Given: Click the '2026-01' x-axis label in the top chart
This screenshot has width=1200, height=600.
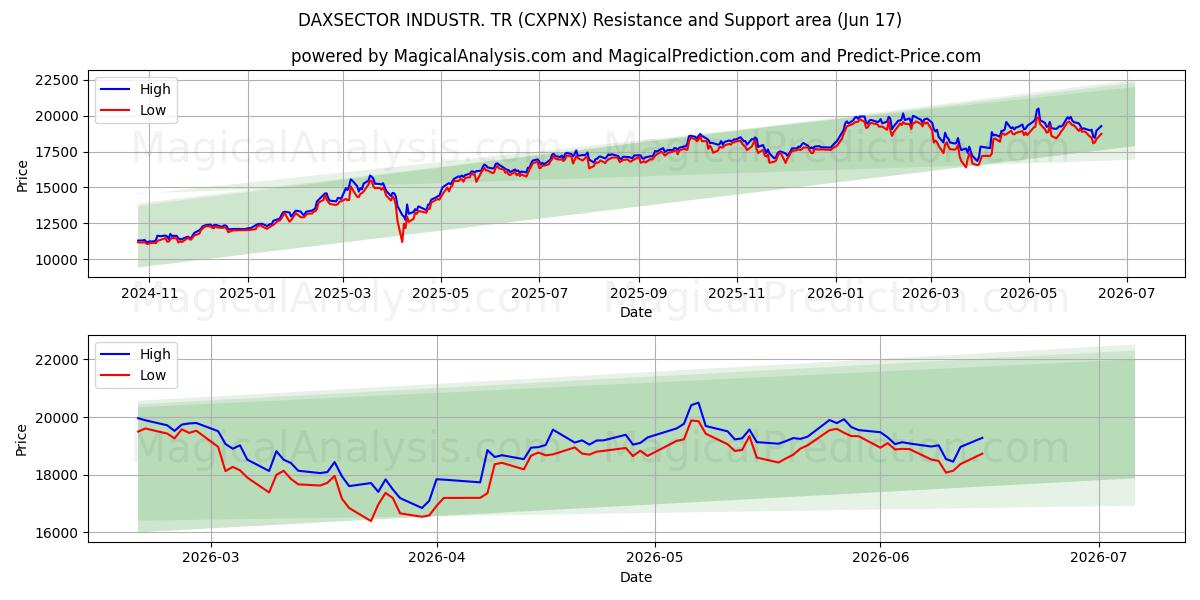Looking at the screenshot, I should 836,295.
